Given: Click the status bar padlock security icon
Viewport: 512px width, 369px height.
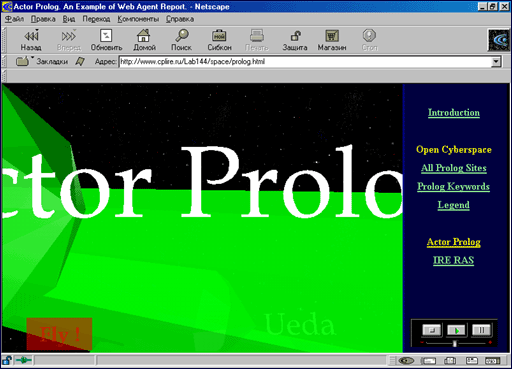Looking at the screenshot, I should click(x=7, y=360).
